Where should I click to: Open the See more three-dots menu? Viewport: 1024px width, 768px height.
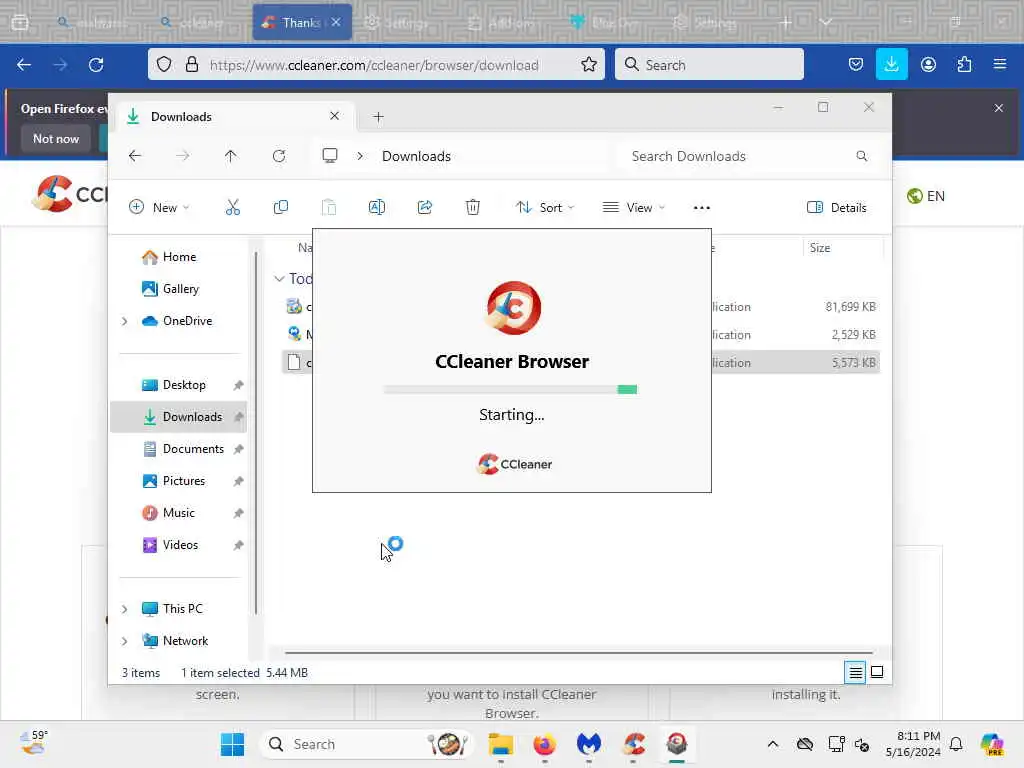701,208
